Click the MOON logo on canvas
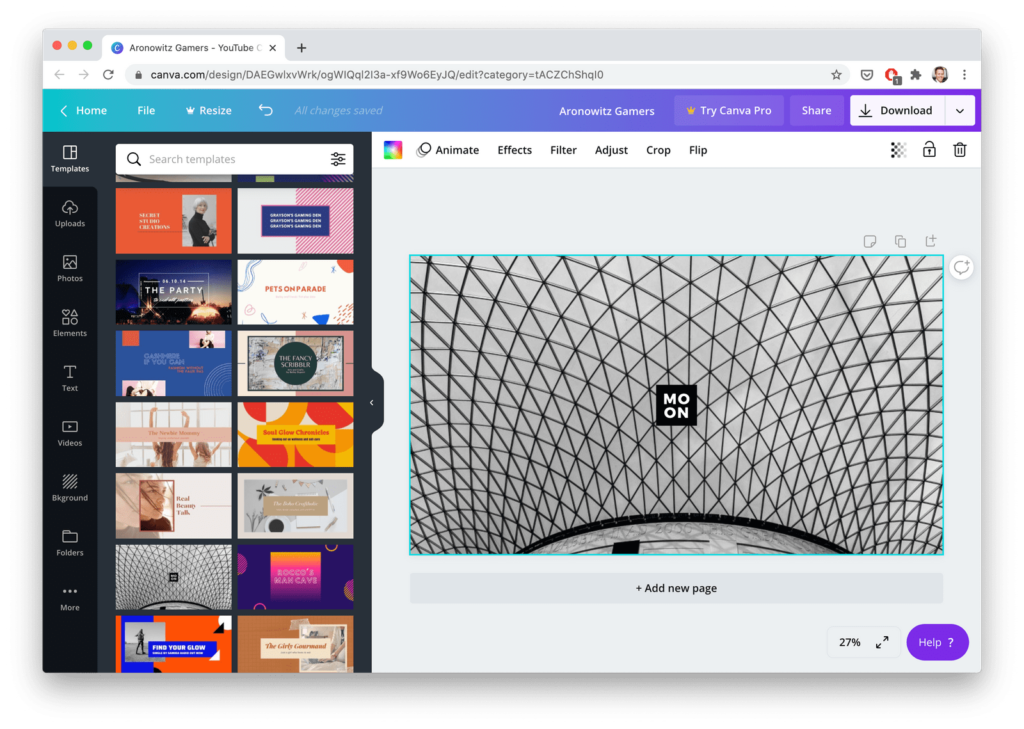 (676, 405)
